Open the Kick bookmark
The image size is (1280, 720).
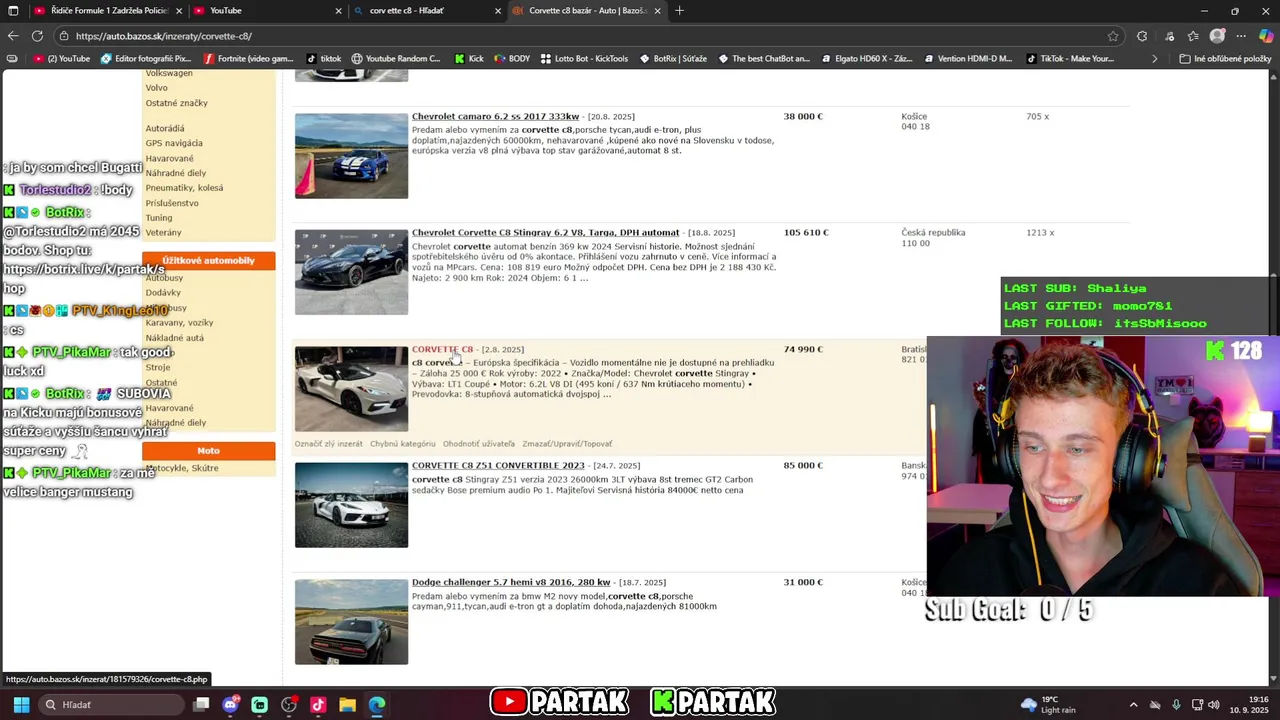(x=469, y=59)
